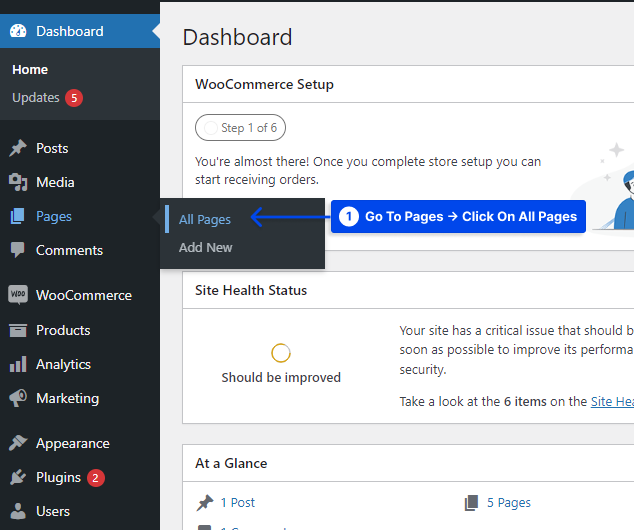Open the Updates submenu

pyautogui.click(x=36, y=98)
